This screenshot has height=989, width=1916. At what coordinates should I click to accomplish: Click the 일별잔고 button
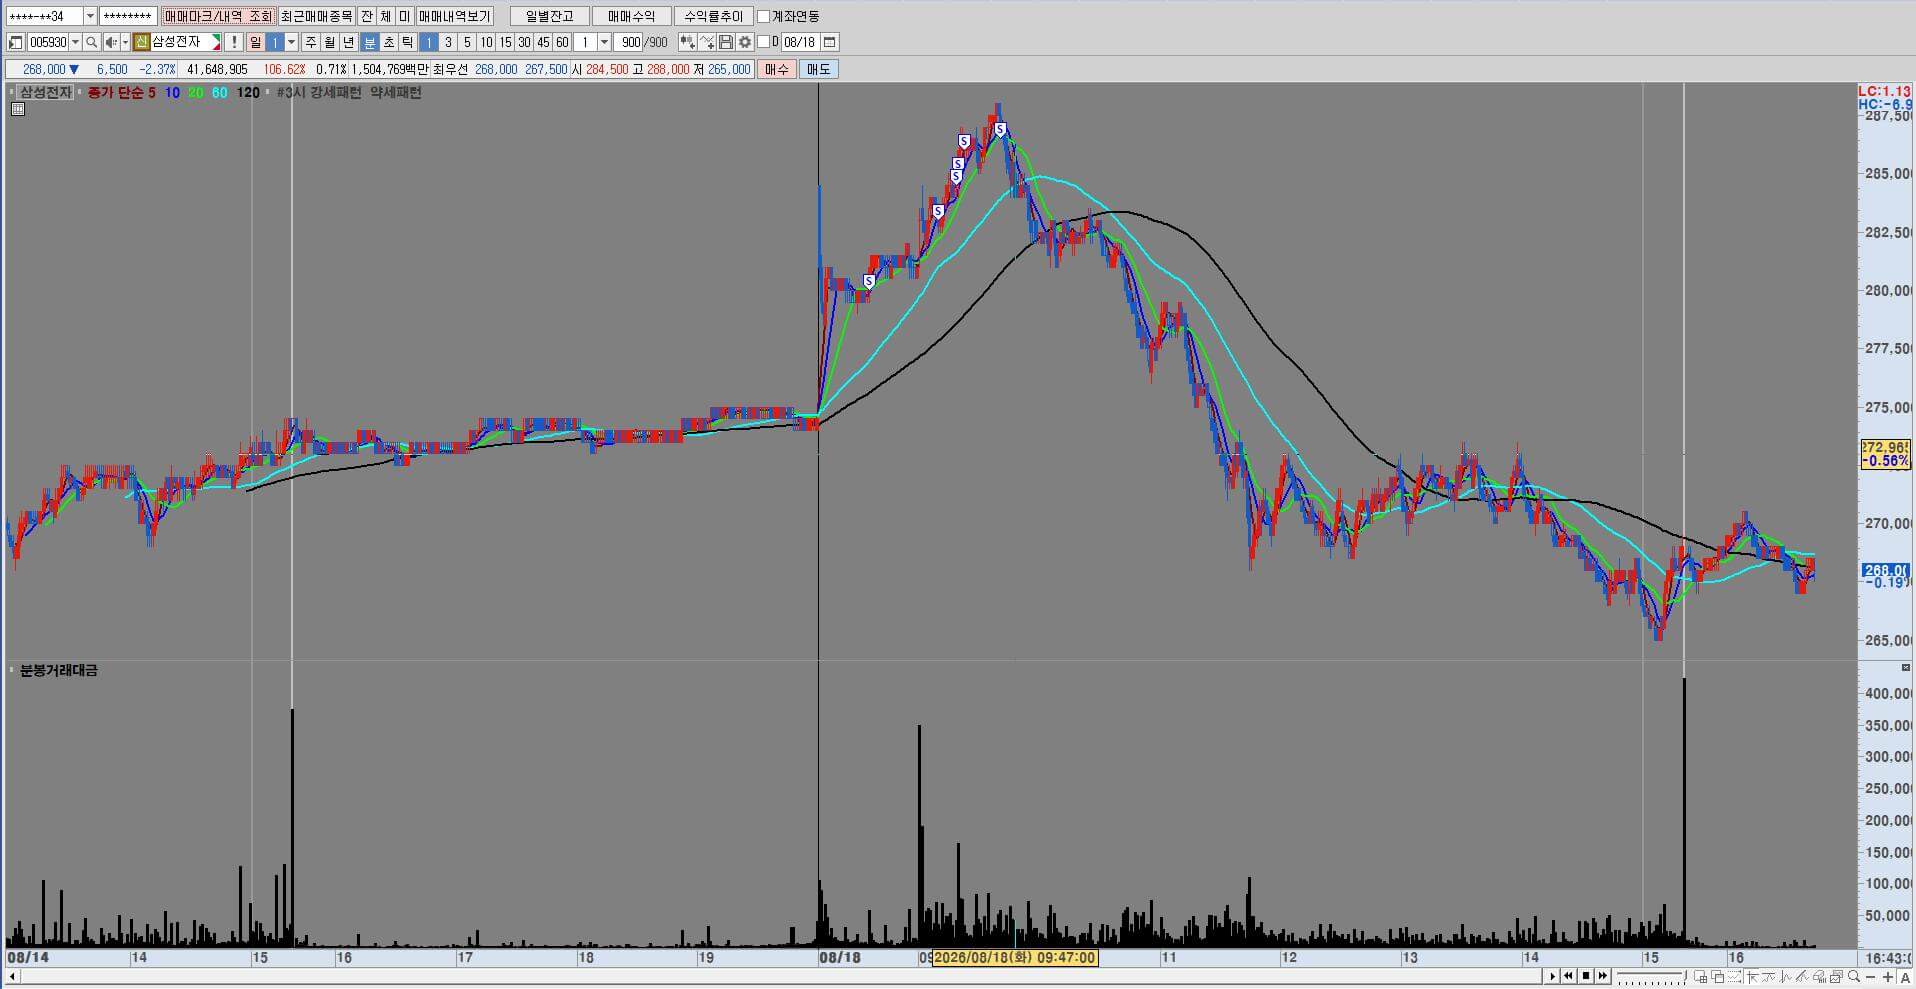pos(550,16)
